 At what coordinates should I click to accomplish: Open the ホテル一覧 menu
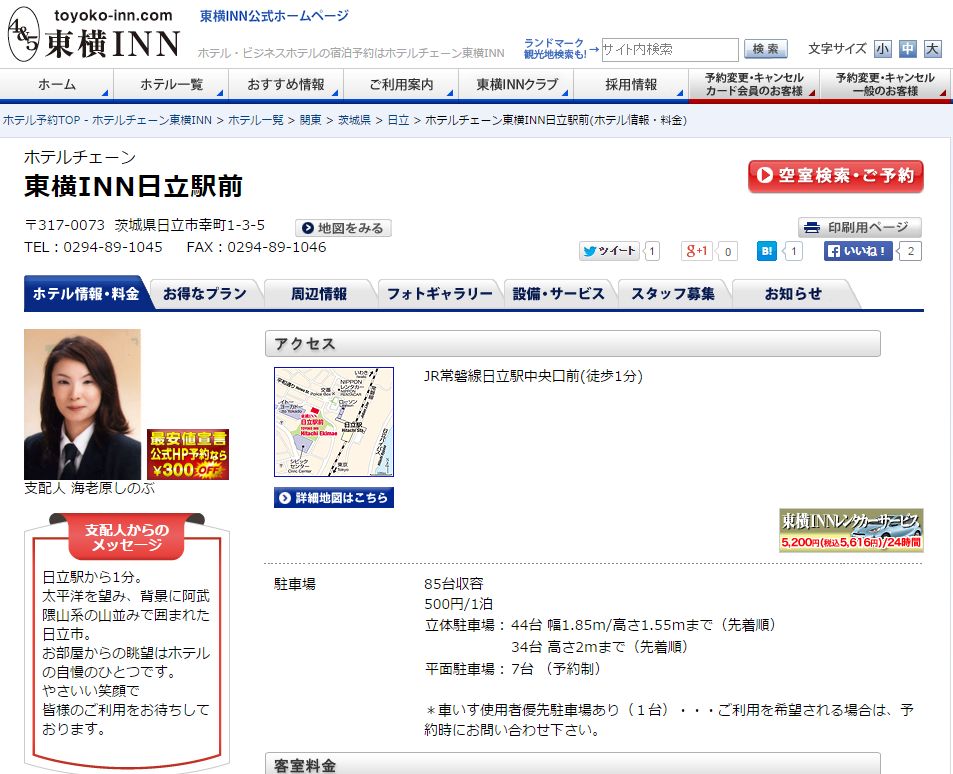pos(171,85)
